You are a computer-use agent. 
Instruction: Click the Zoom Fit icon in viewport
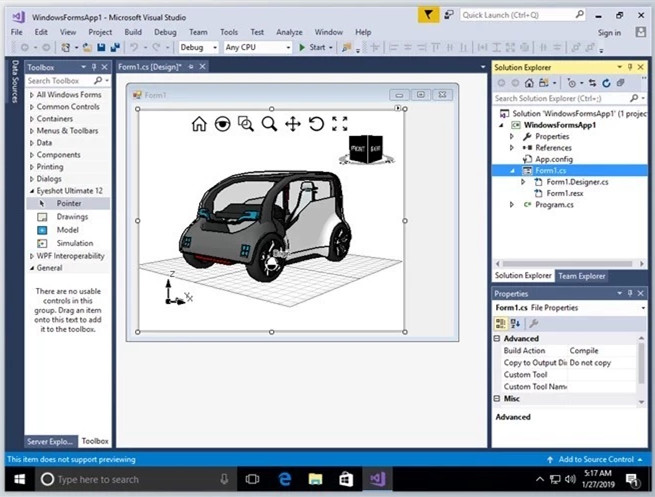click(340, 124)
